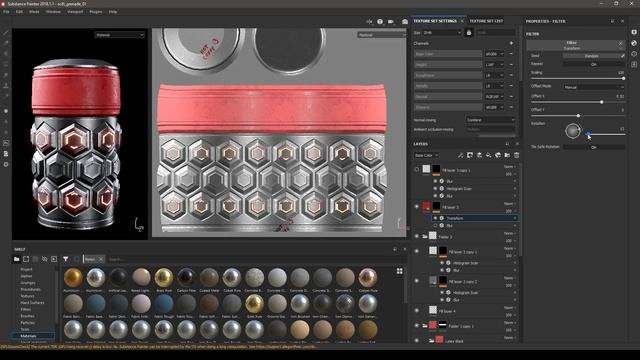Show the Blur effect under Fill layer 3
This screenshot has width=640, height=360.
point(436,226)
